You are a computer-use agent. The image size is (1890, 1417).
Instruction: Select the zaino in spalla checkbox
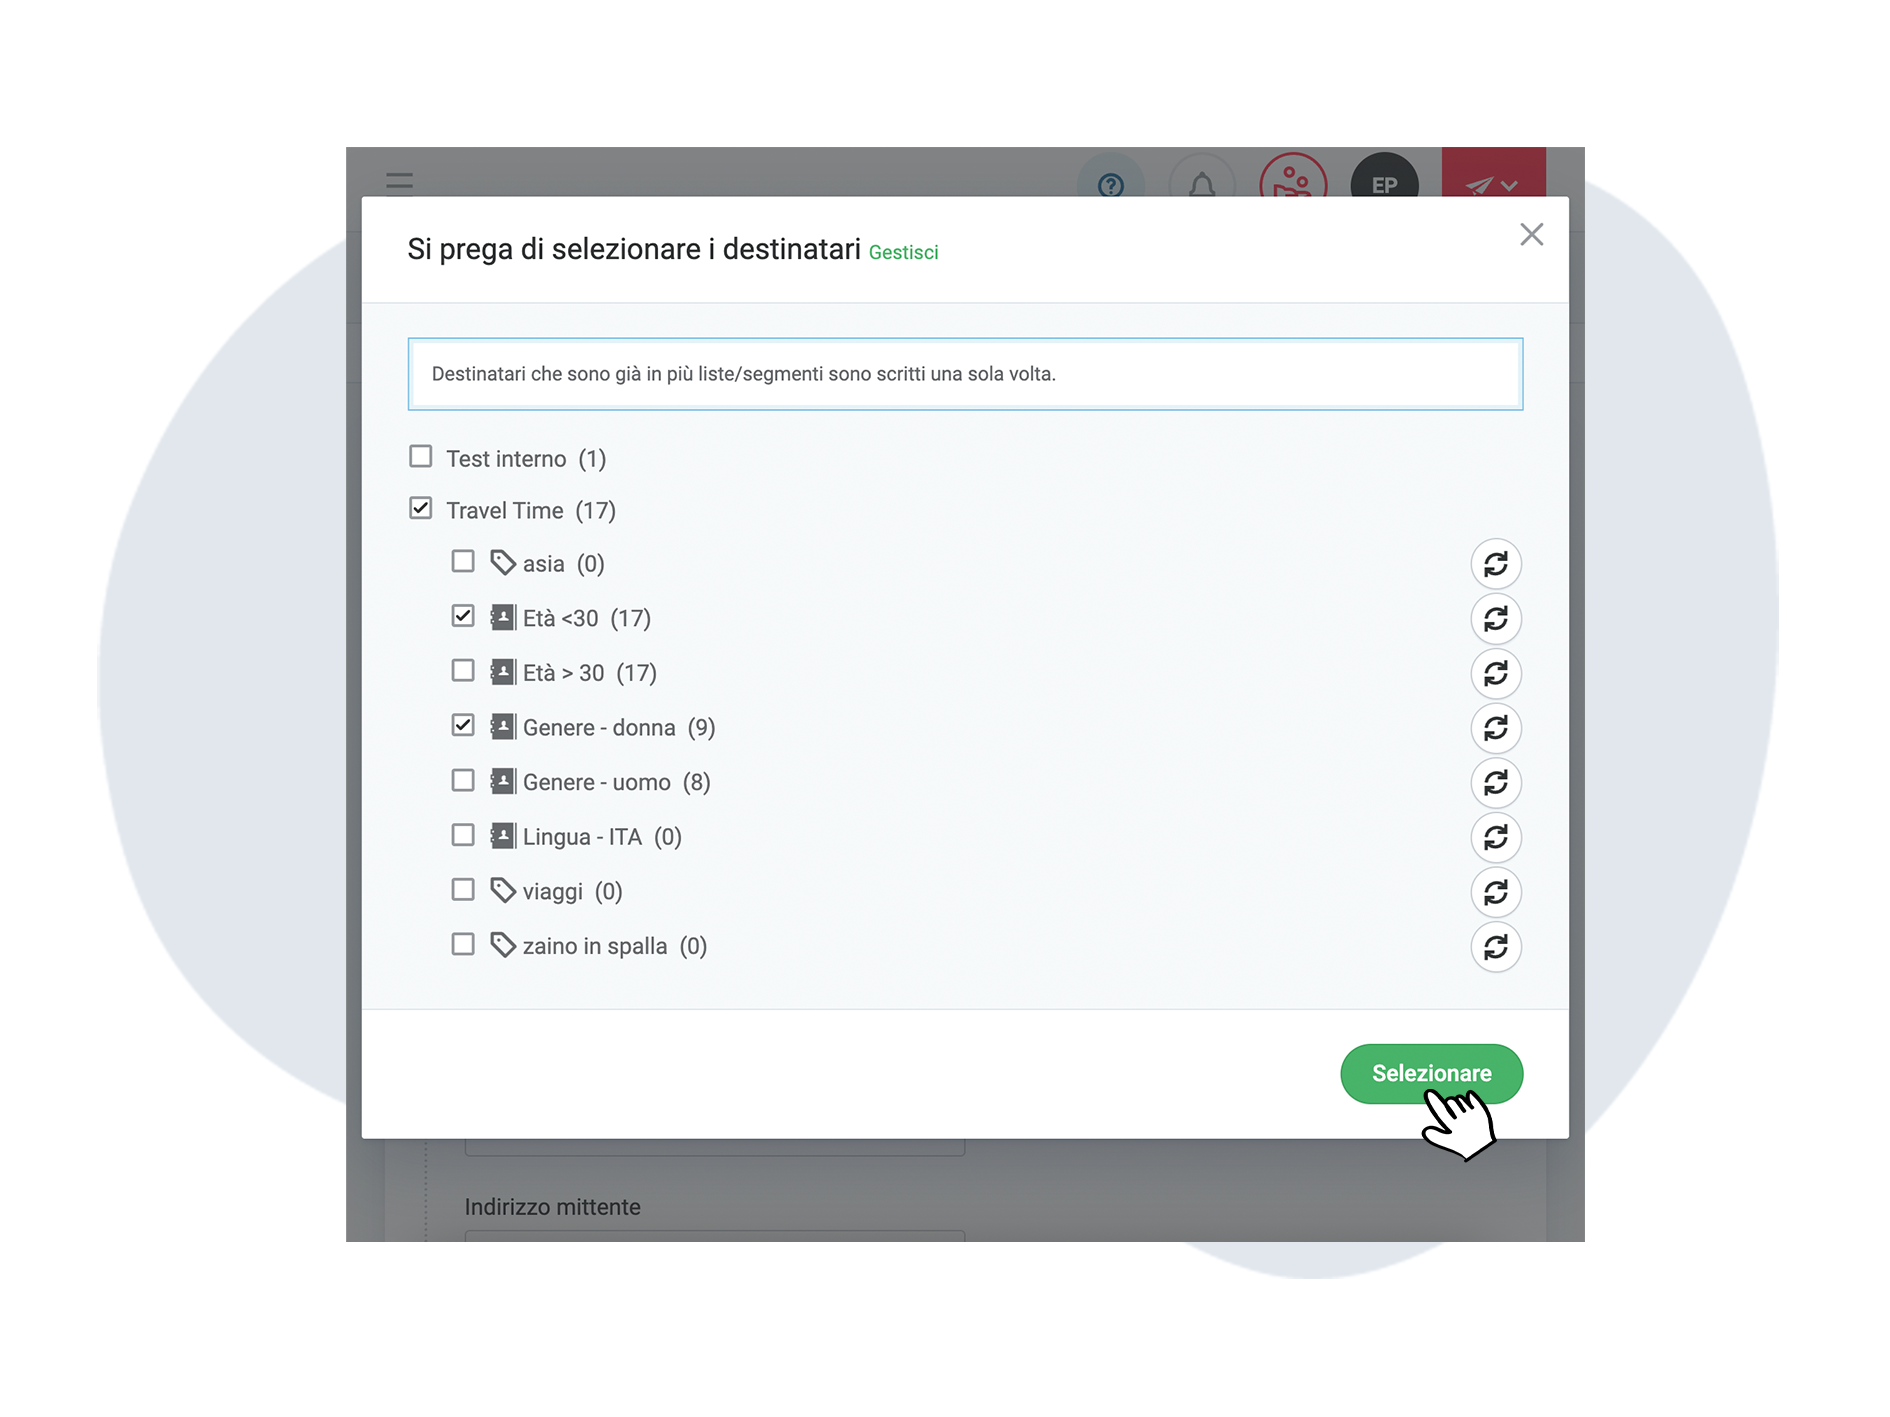coord(463,944)
